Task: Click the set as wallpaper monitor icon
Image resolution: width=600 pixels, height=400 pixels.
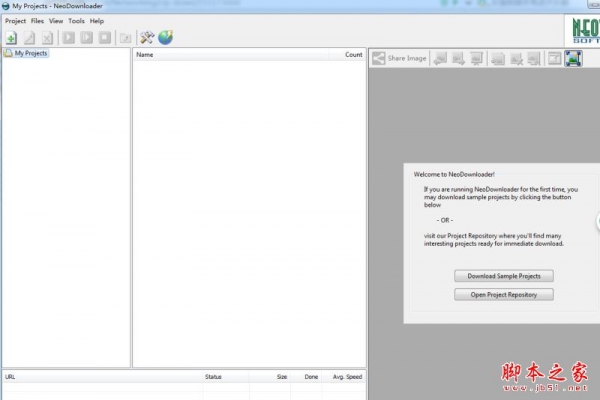Action: click(534, 59)
